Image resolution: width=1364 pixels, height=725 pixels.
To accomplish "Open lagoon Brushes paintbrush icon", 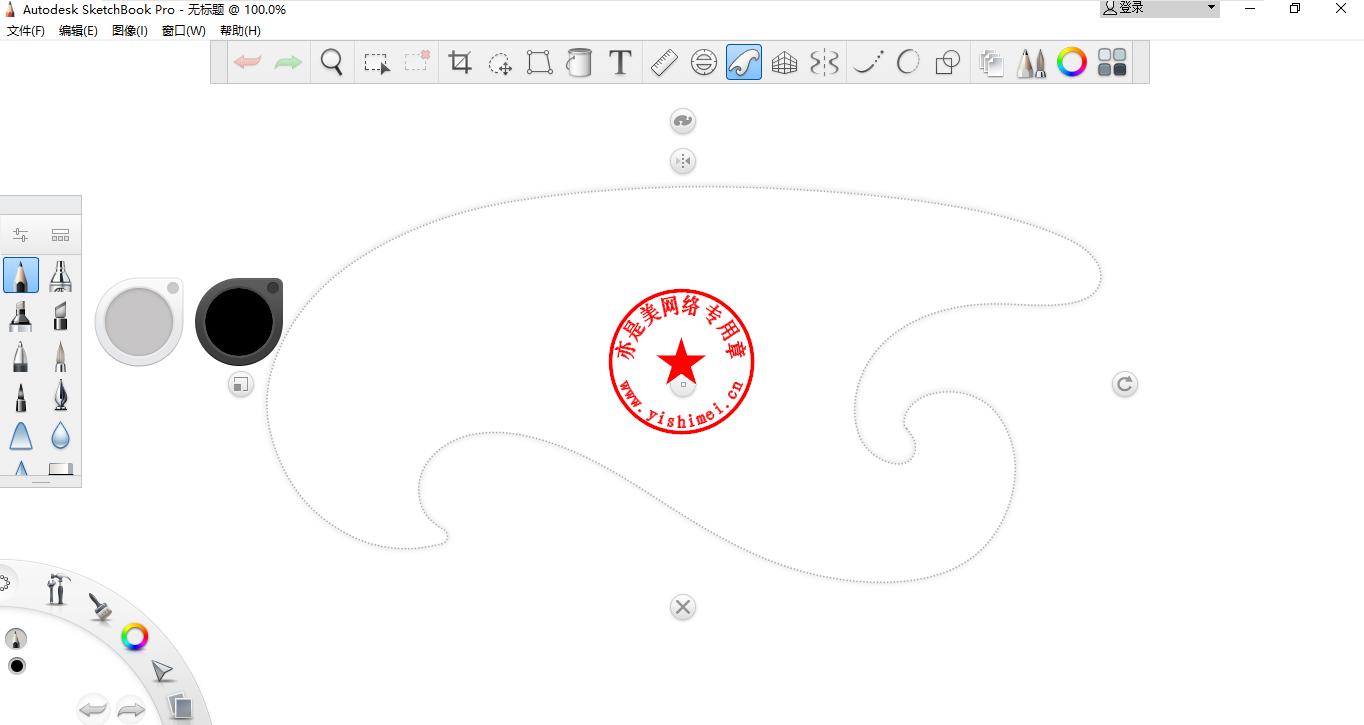I will click(x=99, y=606).
